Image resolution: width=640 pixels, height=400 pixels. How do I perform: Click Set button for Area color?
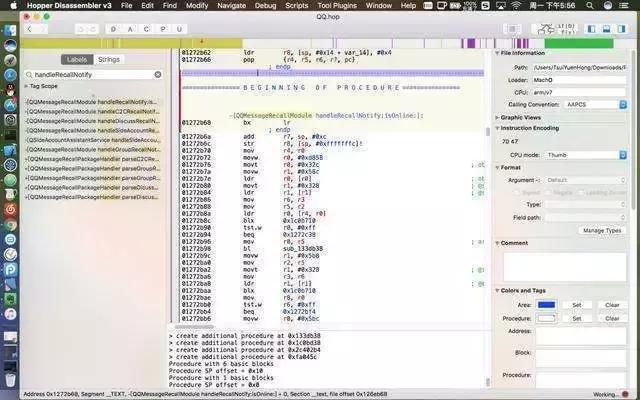pos(577,305)
